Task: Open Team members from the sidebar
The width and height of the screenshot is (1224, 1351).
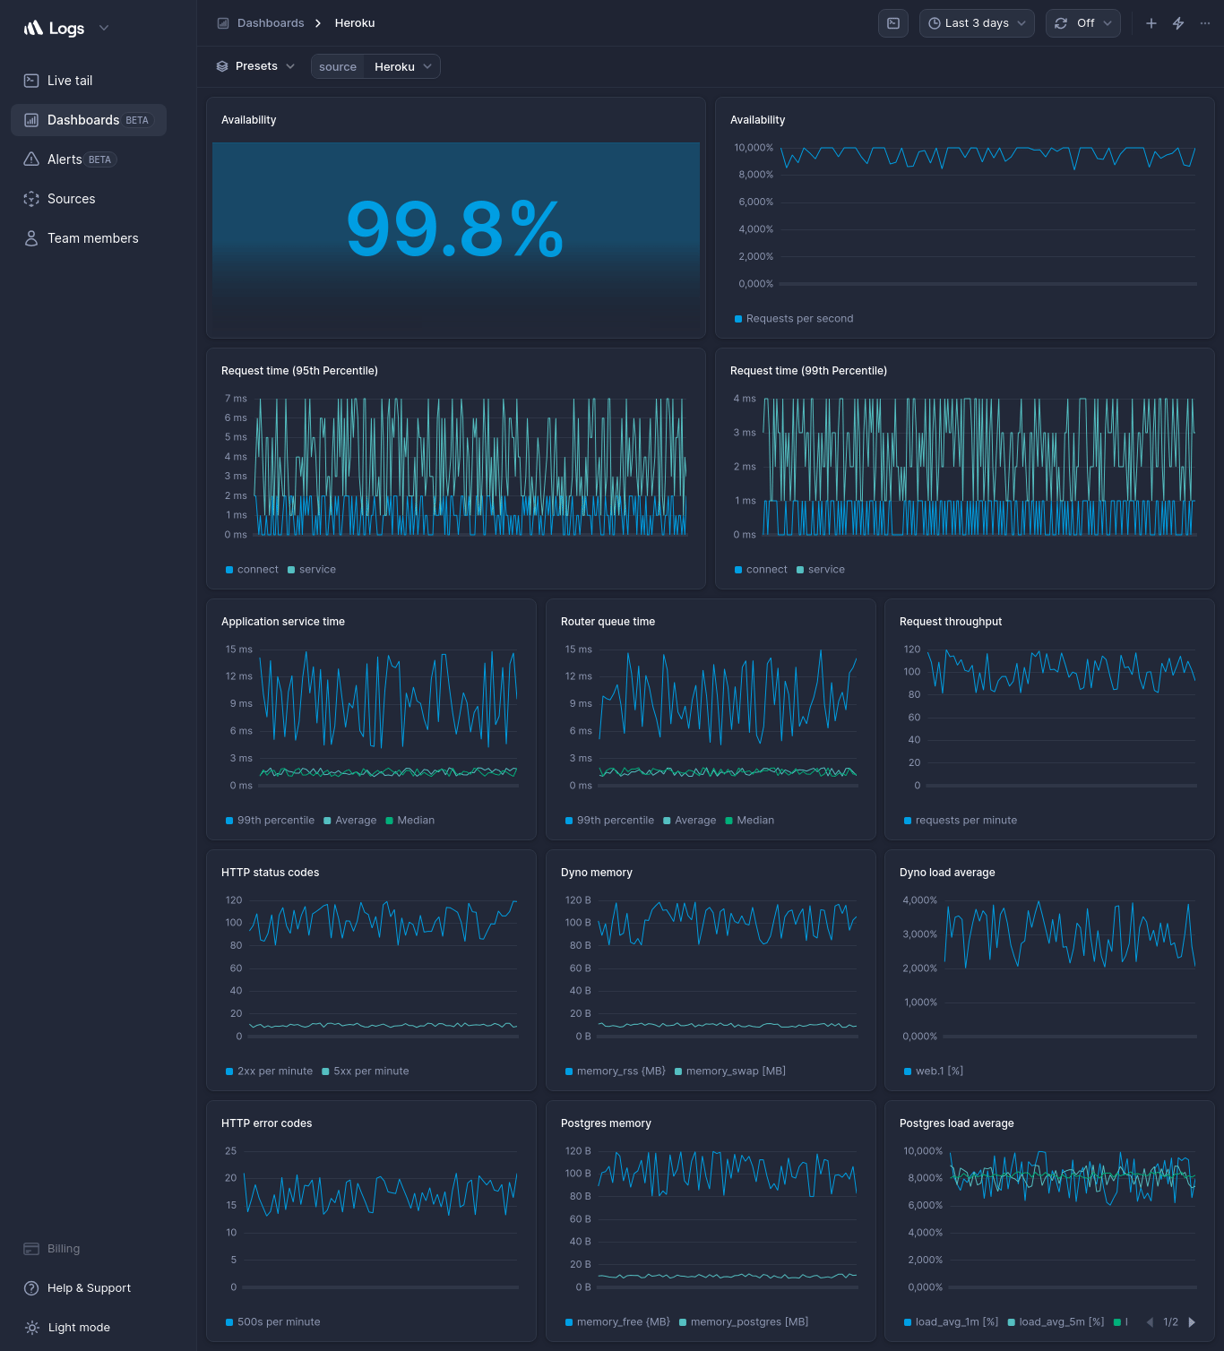Action: point(92,238)
